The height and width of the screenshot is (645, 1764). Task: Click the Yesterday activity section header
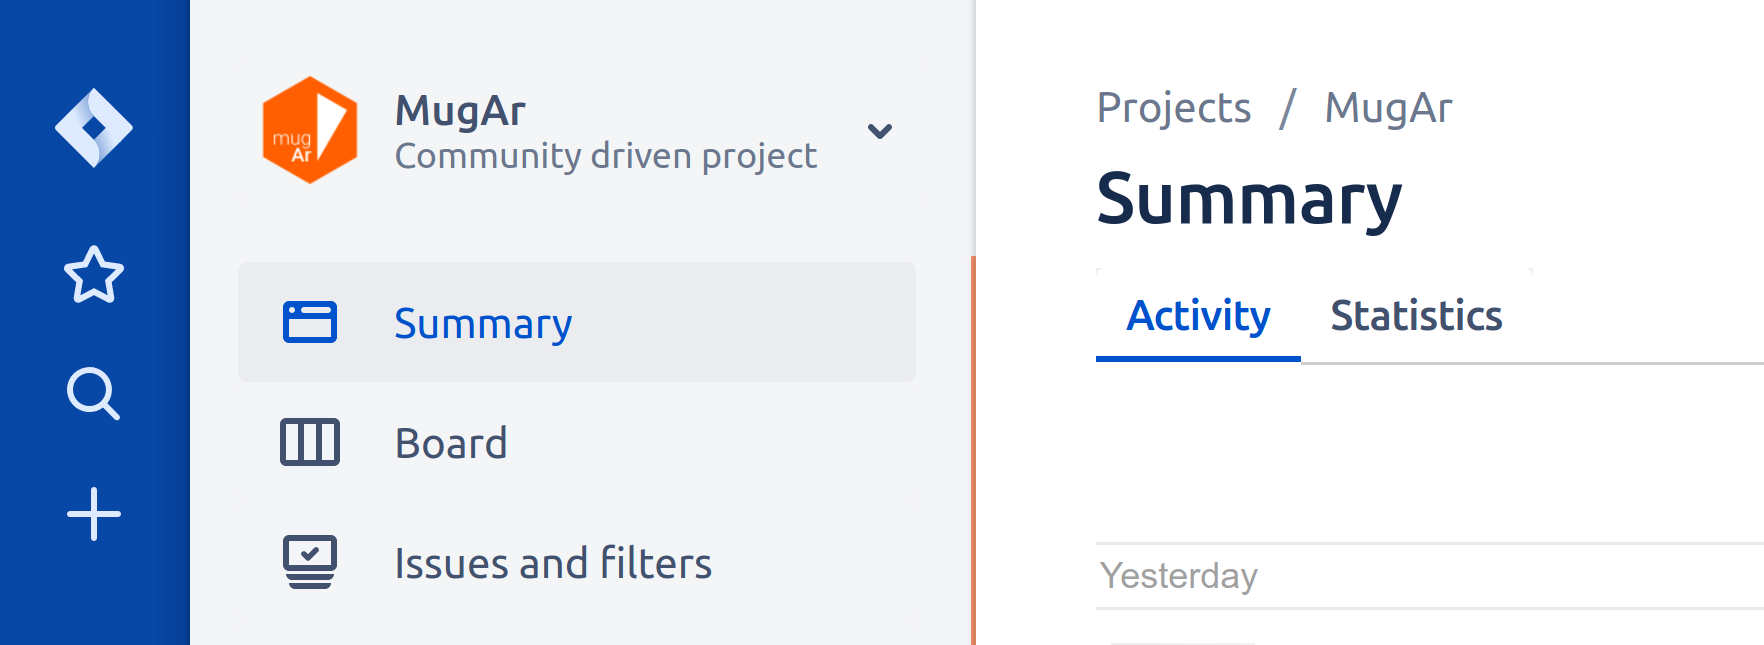(x=1179, y=576)
